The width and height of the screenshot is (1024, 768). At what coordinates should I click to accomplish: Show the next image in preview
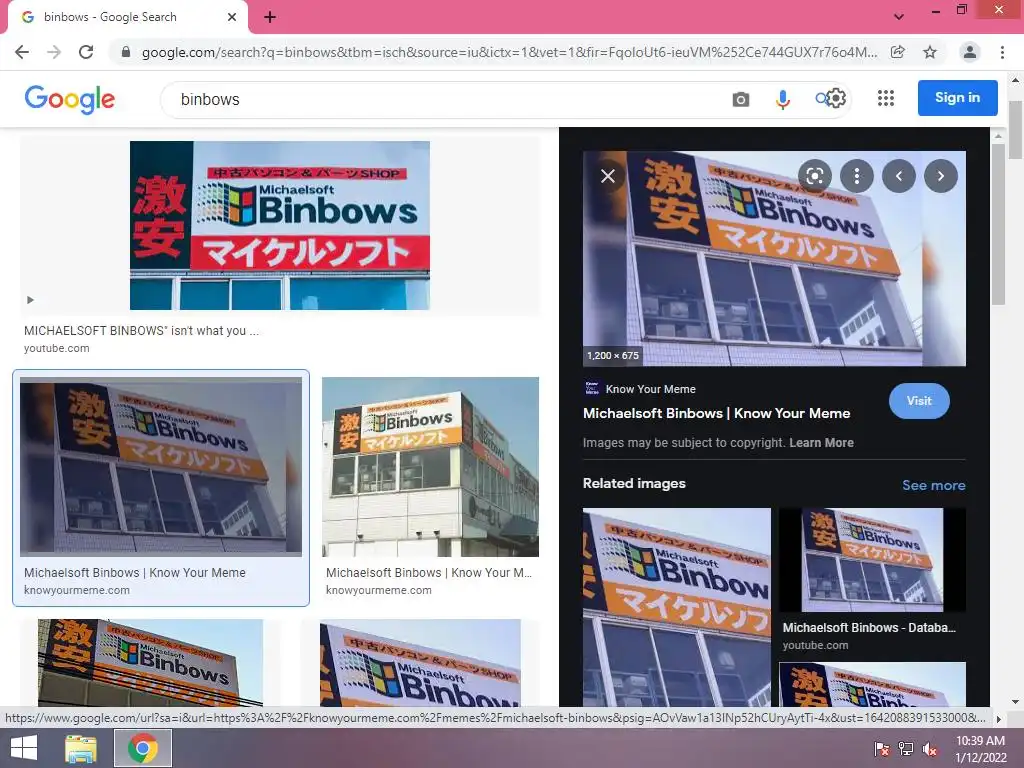(940, 176)
